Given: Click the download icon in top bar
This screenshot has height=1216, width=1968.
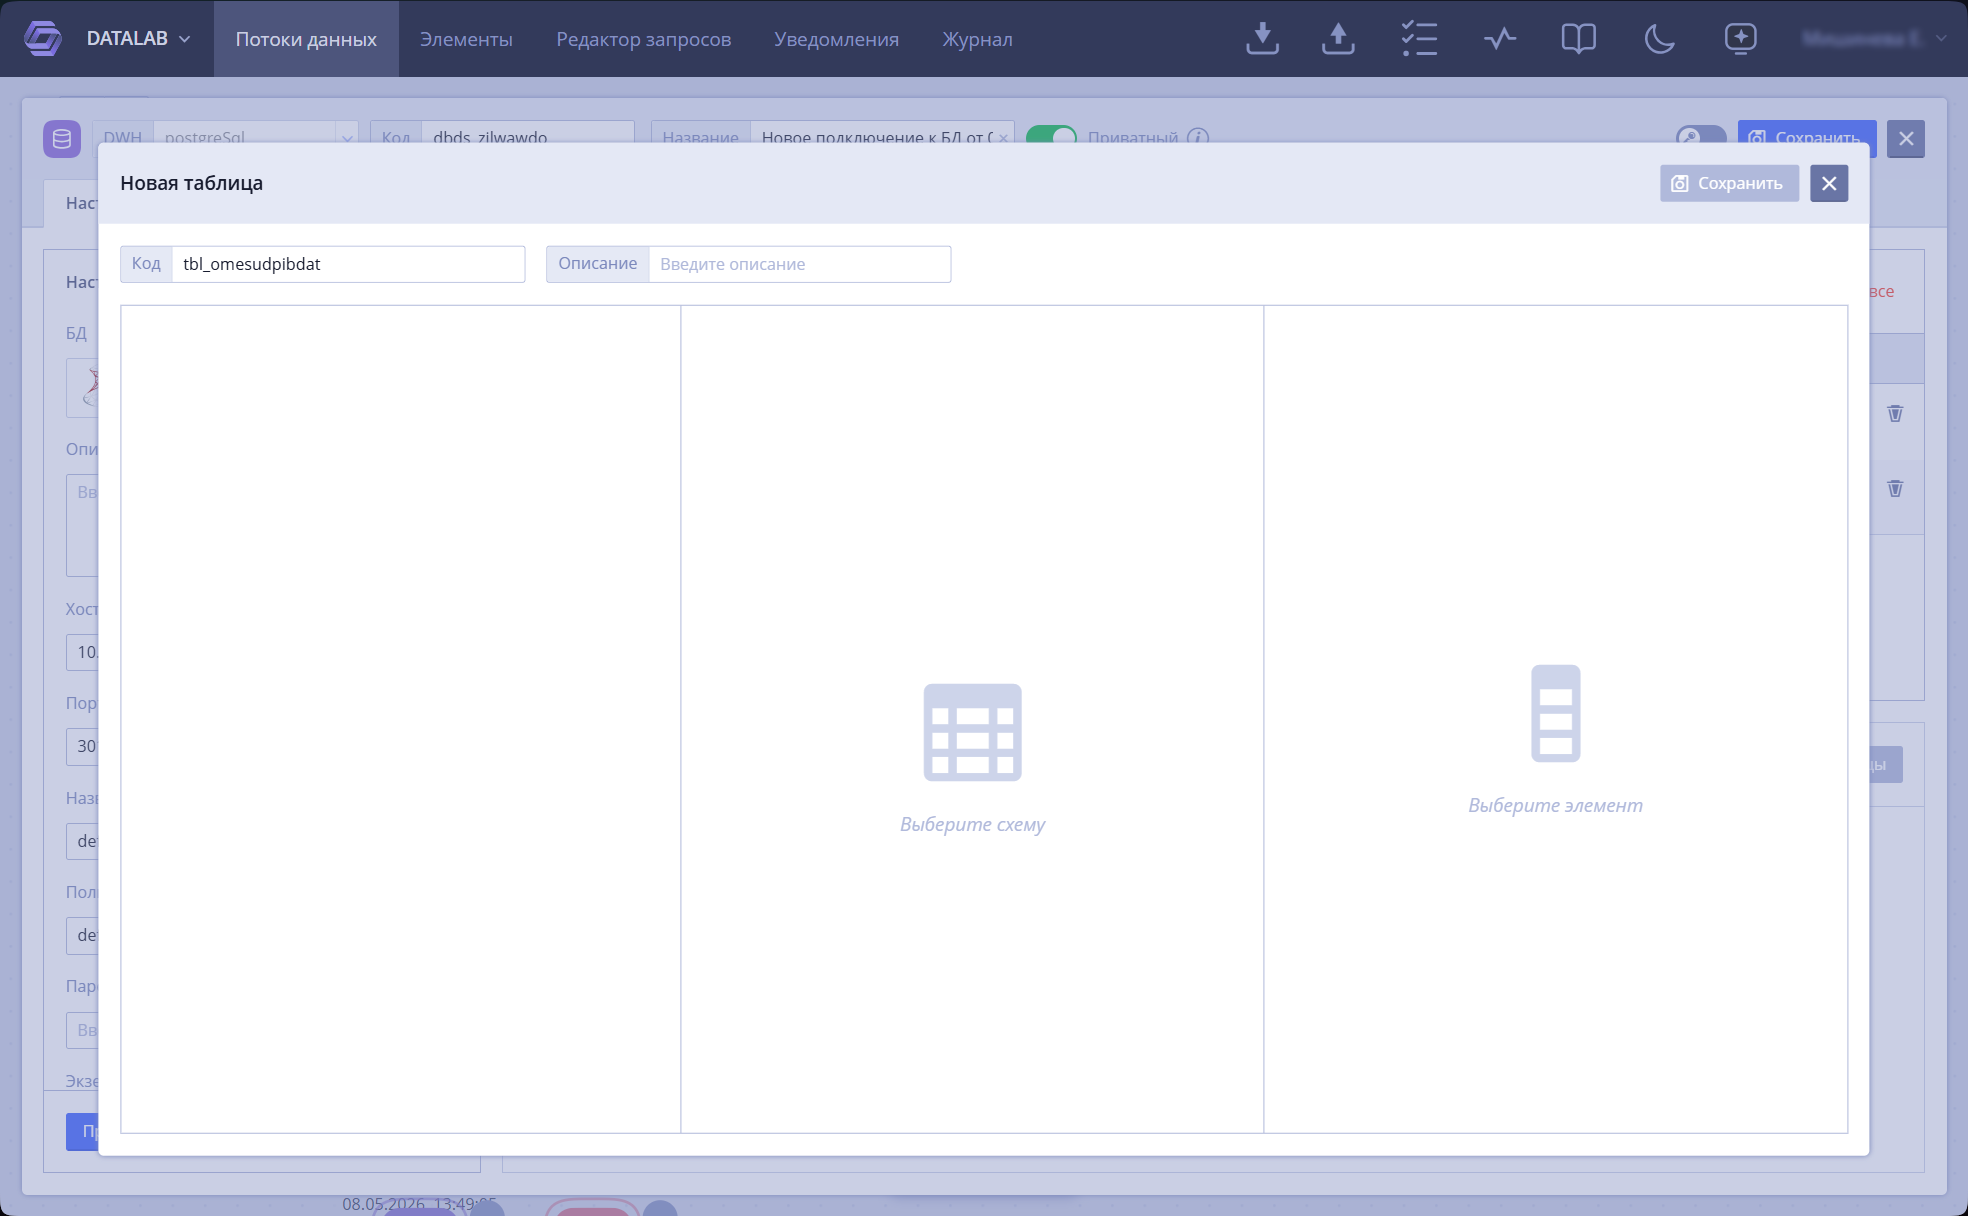Looking at the screenshot, I should tap(1262, 38).
